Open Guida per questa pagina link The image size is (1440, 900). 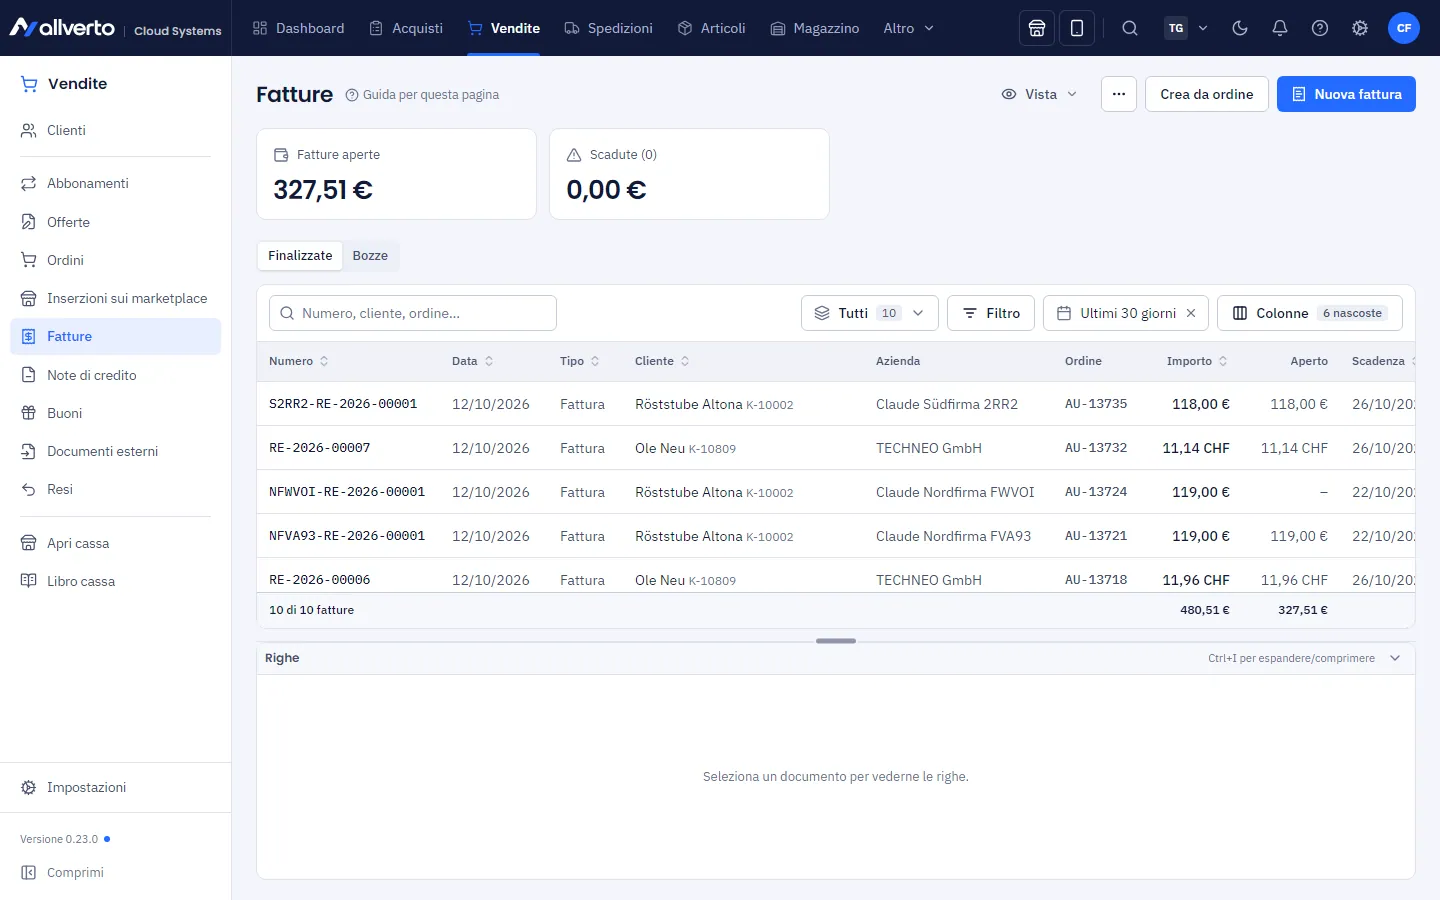click(x=422, y=95)
